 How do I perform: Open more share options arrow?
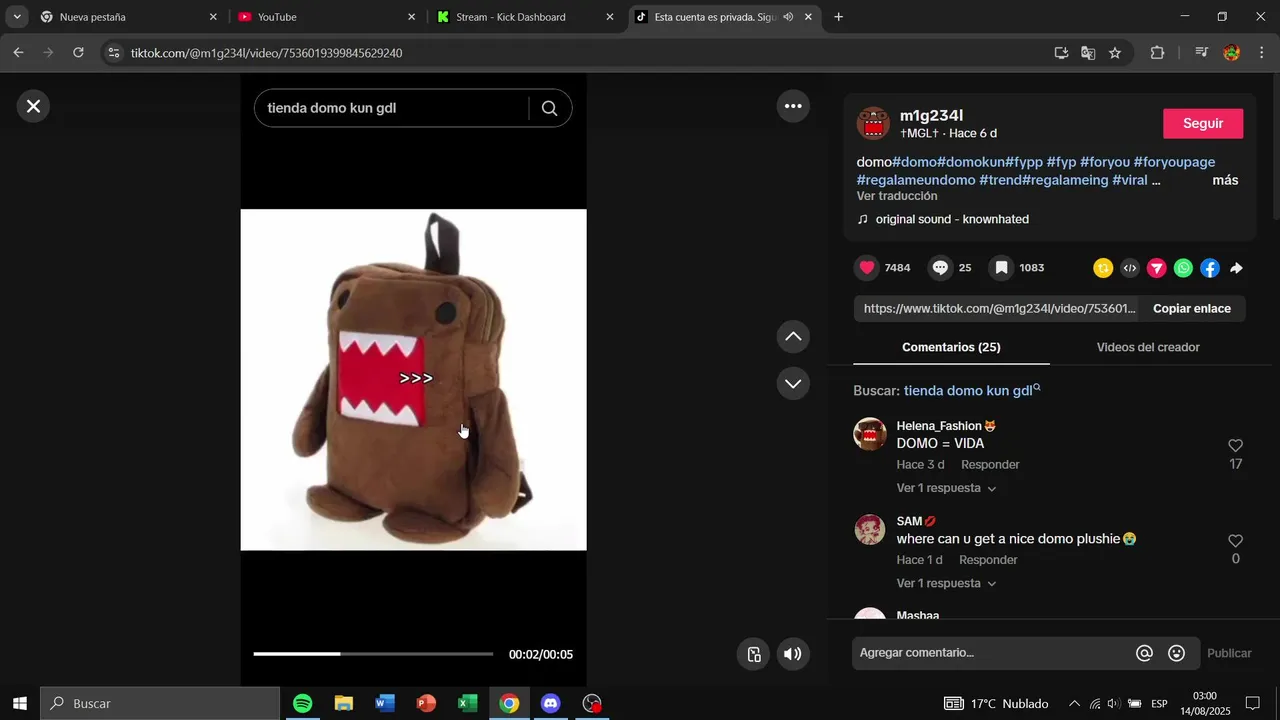click(x=1237, y=268)
